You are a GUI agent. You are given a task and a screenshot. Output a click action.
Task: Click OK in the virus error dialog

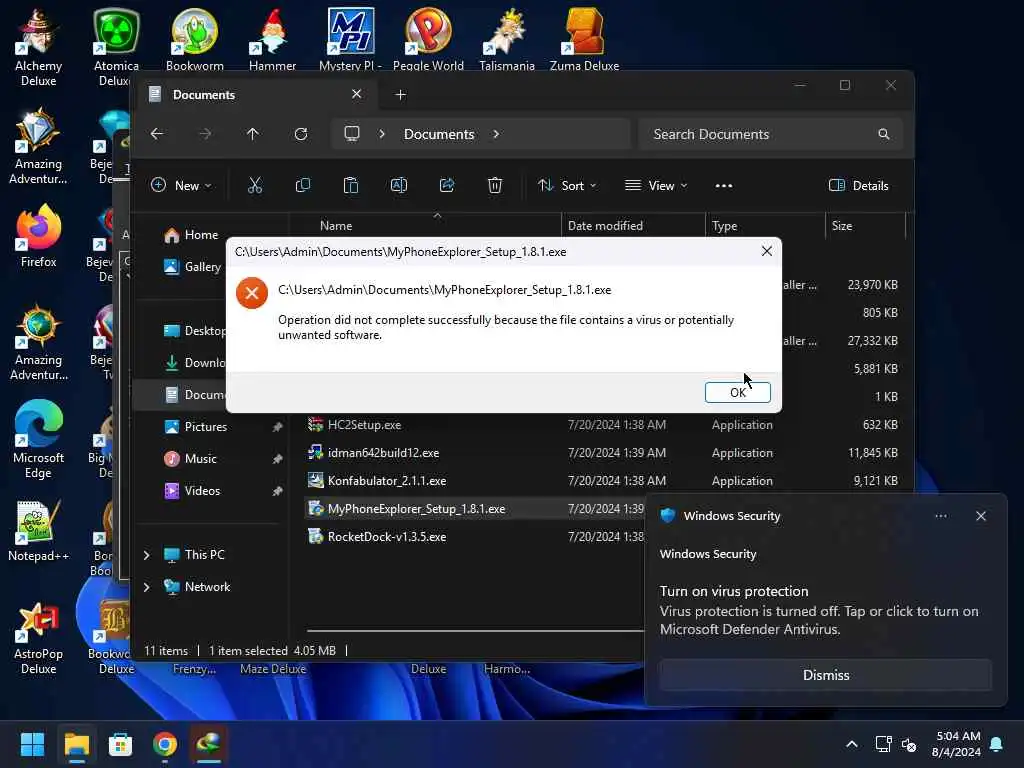pos(737,392)
